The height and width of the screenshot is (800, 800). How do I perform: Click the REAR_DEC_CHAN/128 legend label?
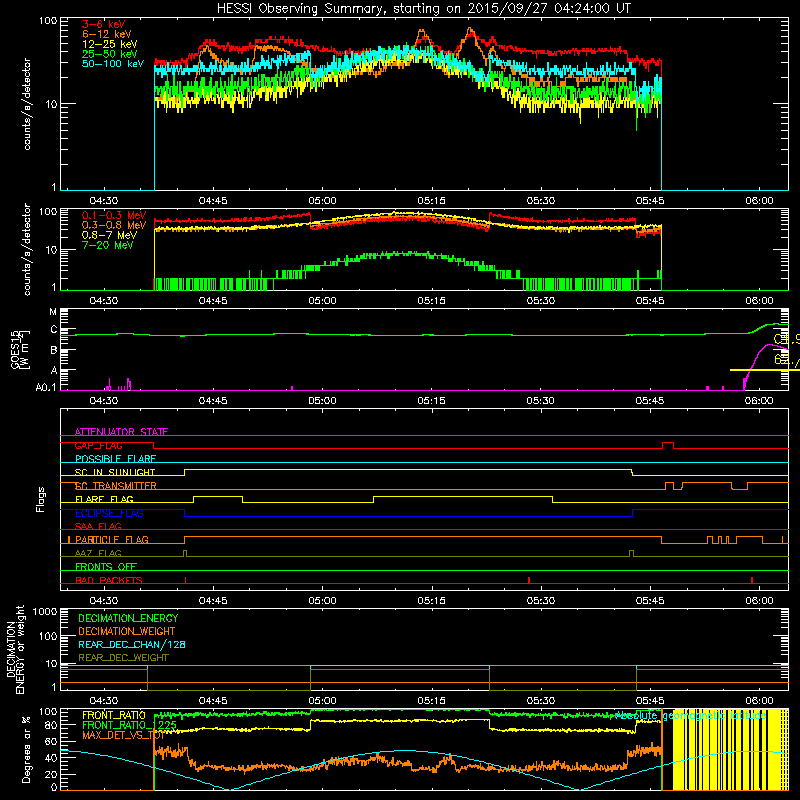click(x=132, y=644)
